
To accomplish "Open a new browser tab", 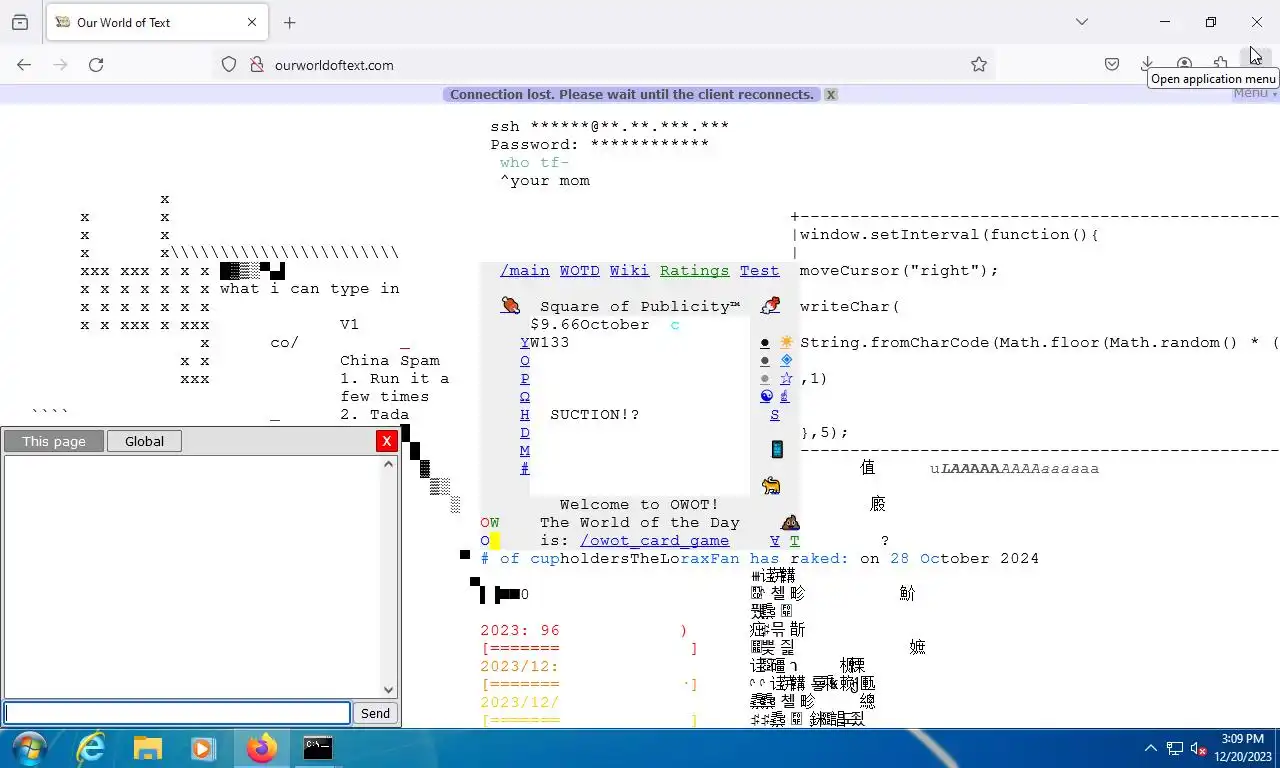I will pyautogui.click(x=289, y=22).
